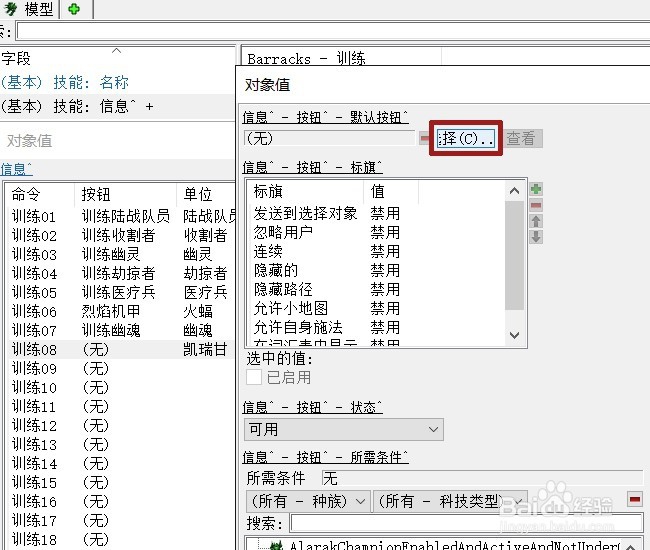Click the top search input field
The width and height of the screenshot is (650, 550).
click(333, 31)
